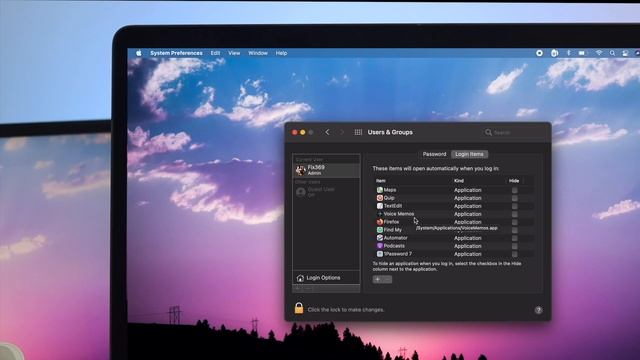Click the Wi-Fi icon in menu bar

[x=599, y=53]
